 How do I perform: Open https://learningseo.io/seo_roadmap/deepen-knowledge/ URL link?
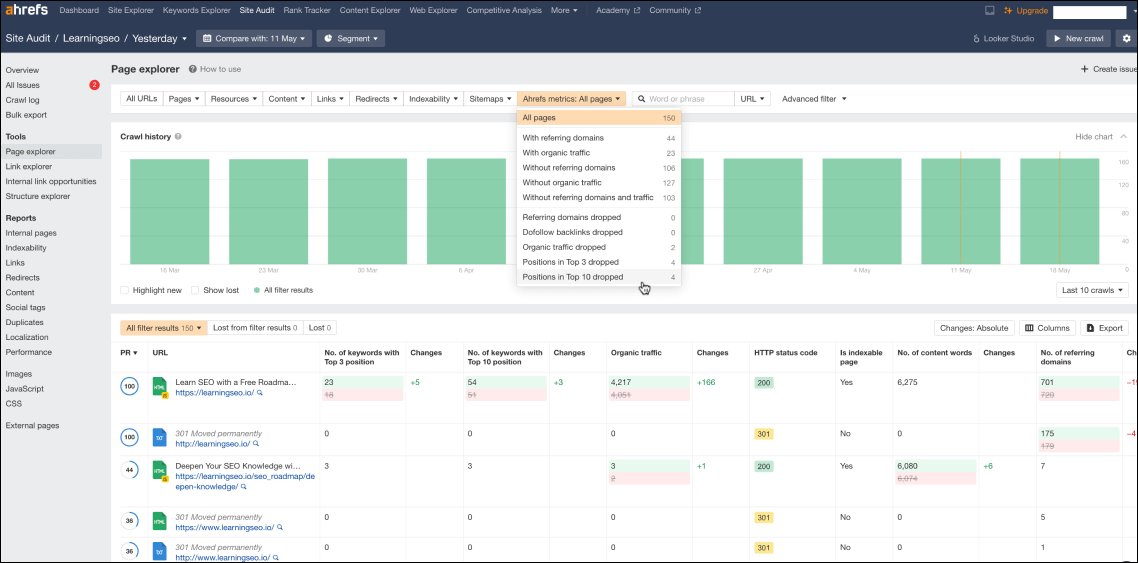(245, 482)
